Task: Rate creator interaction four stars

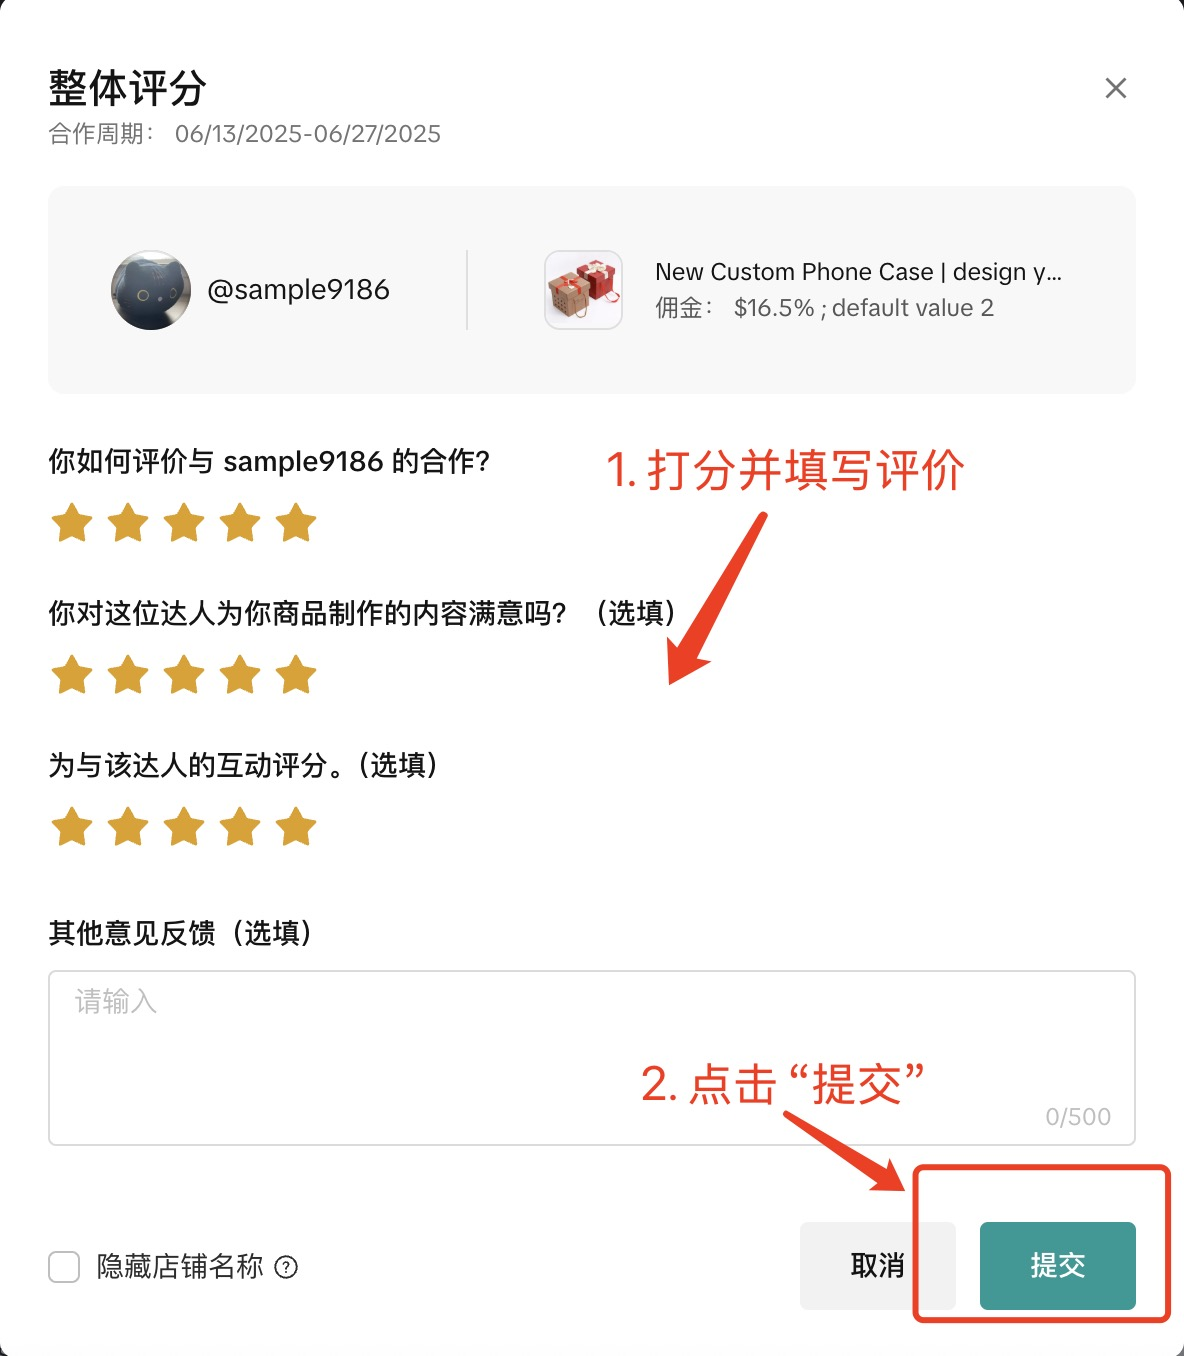Action: tap(240, 827)
